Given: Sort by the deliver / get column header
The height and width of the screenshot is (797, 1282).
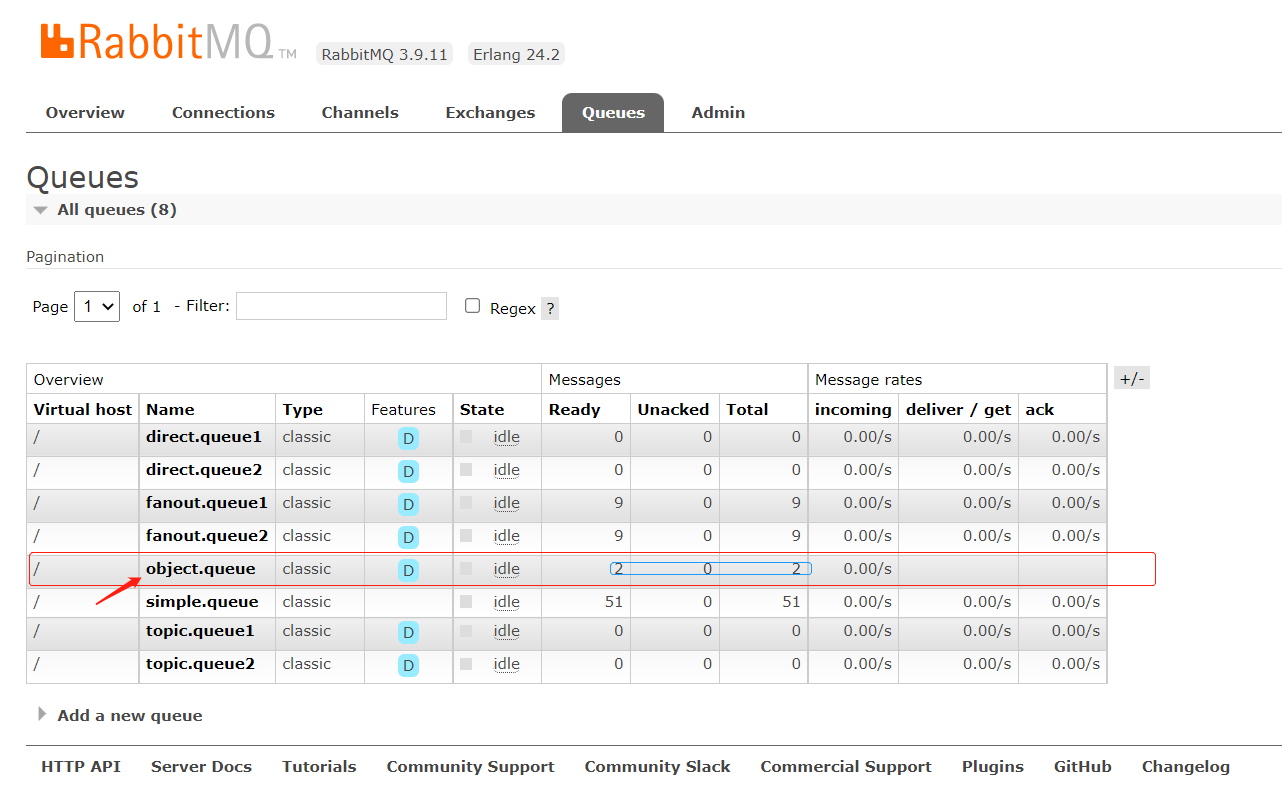Looking at the screenshot, I should pyautogui.click(x=959, y=410).
